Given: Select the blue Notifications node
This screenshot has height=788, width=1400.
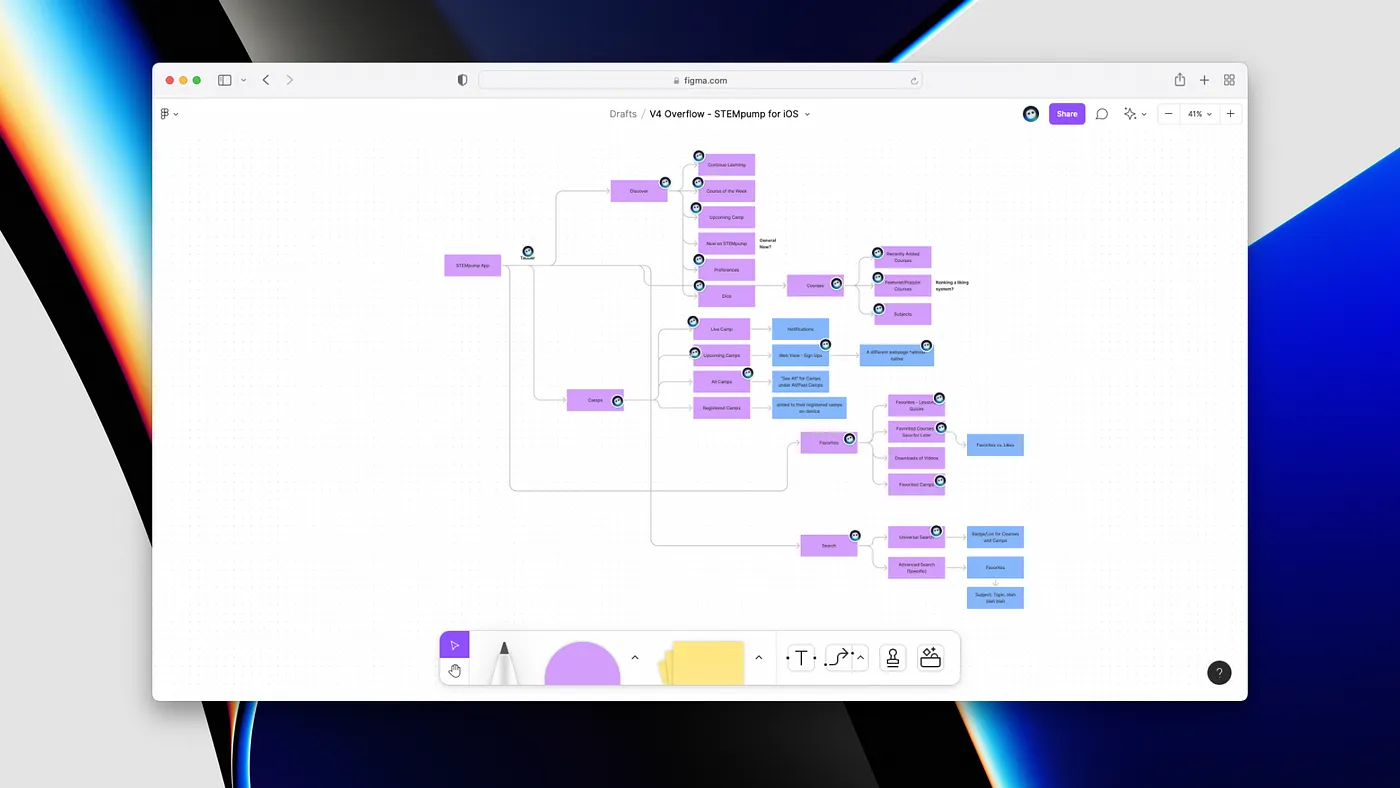Looking at the screenshot, I should click(x=800, y=329).
